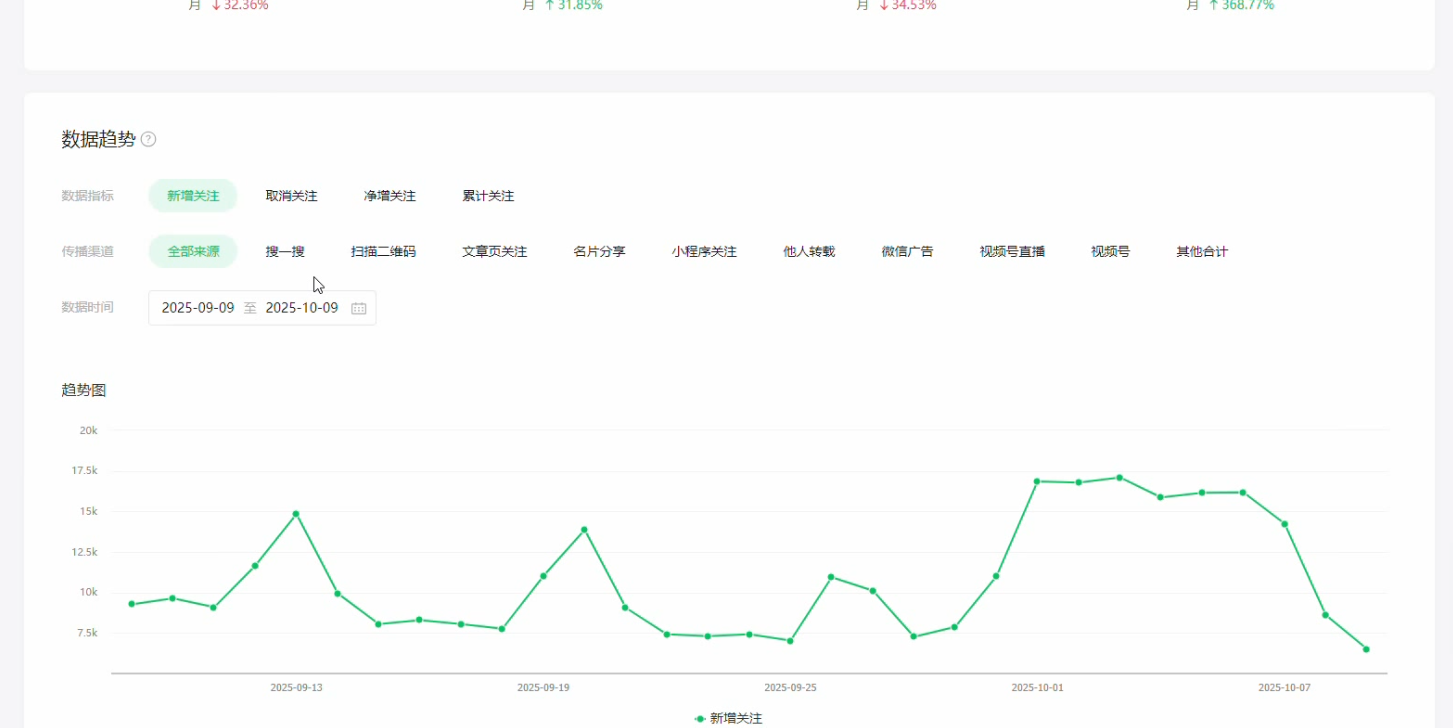Select 全部来源 channel filter

pos(193,252)
